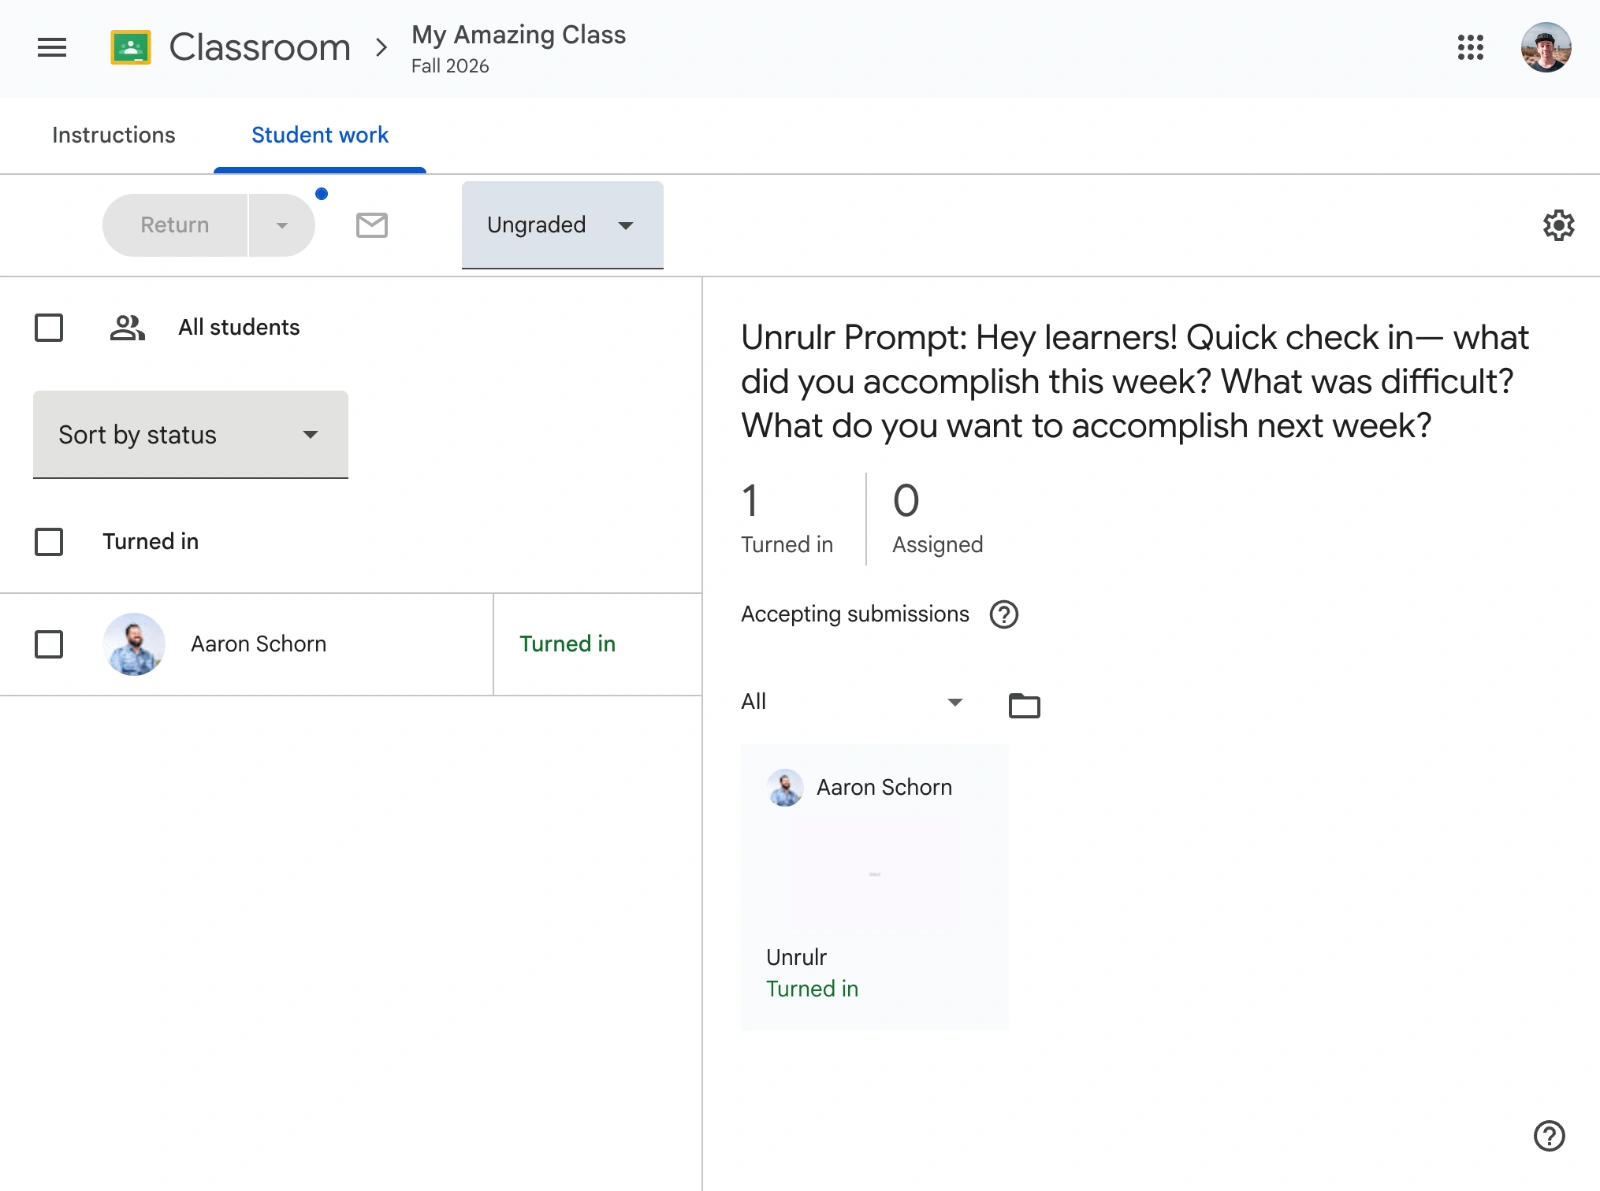Switch to the Instructions tab

pos(113,135)
